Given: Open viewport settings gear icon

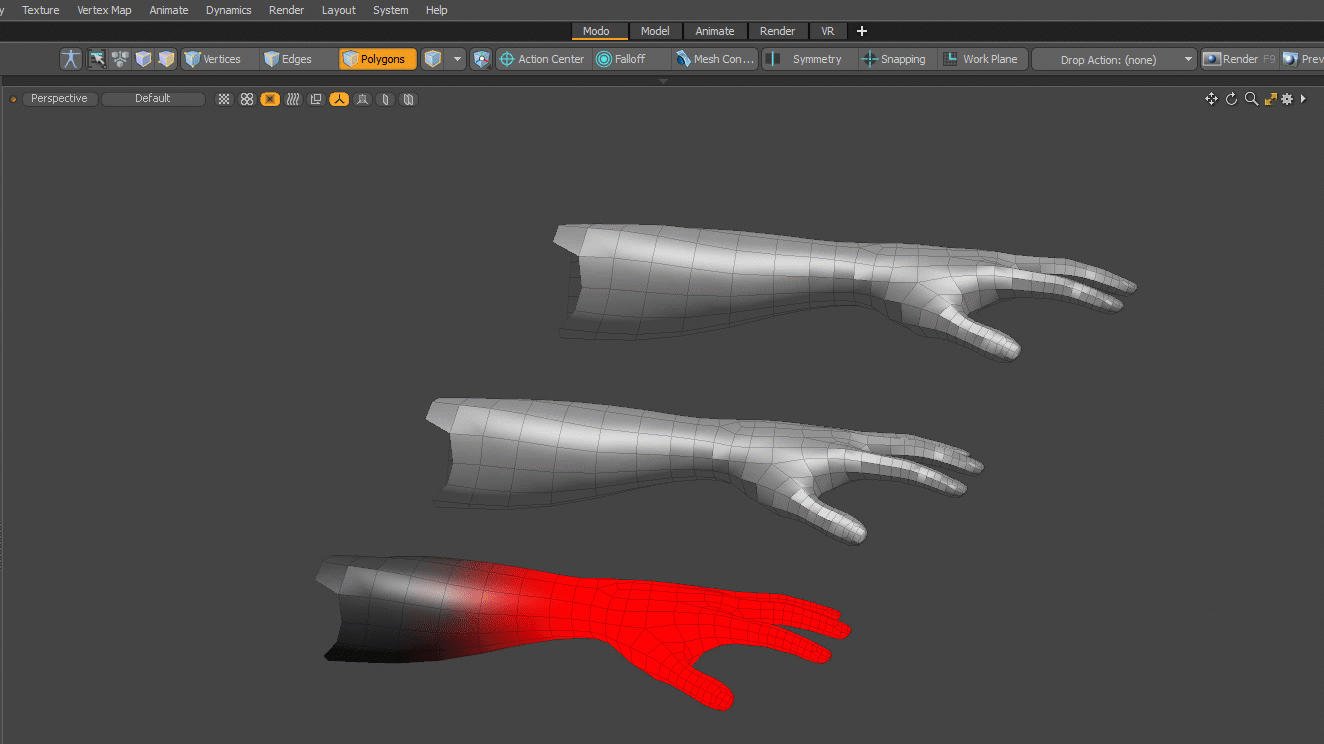Looking at the screenshot, I should [1287, 99].
